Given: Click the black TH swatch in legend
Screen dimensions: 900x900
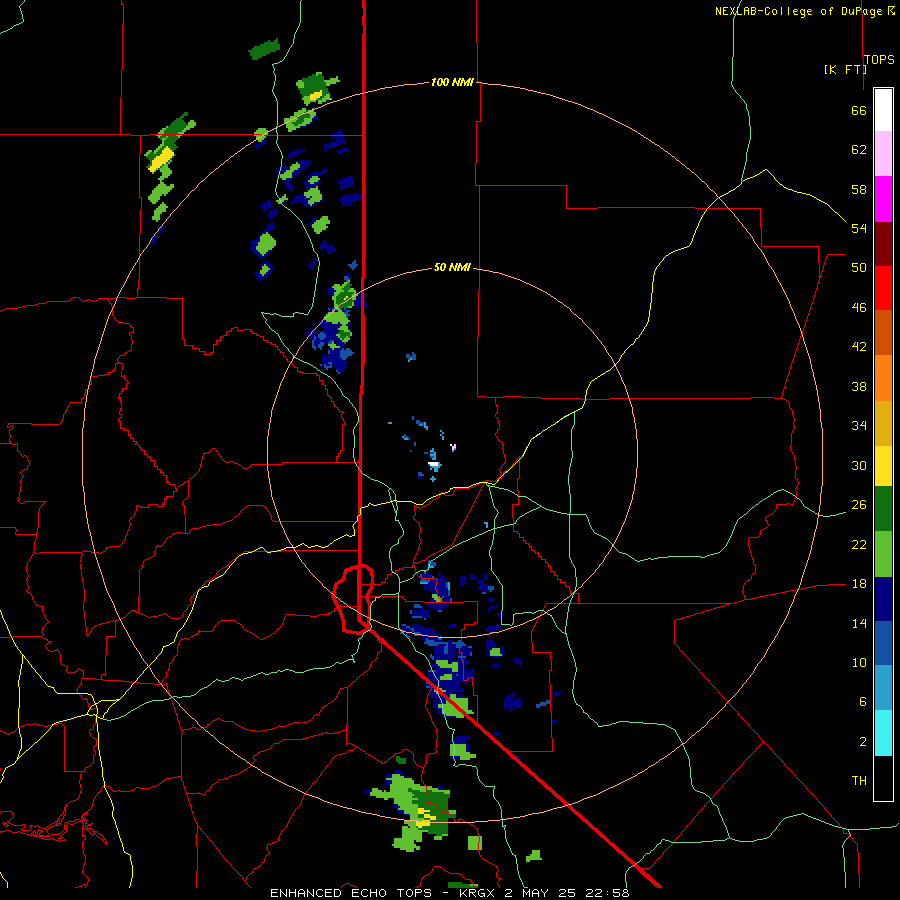Looking at the screenshot, I should [883, 778].
